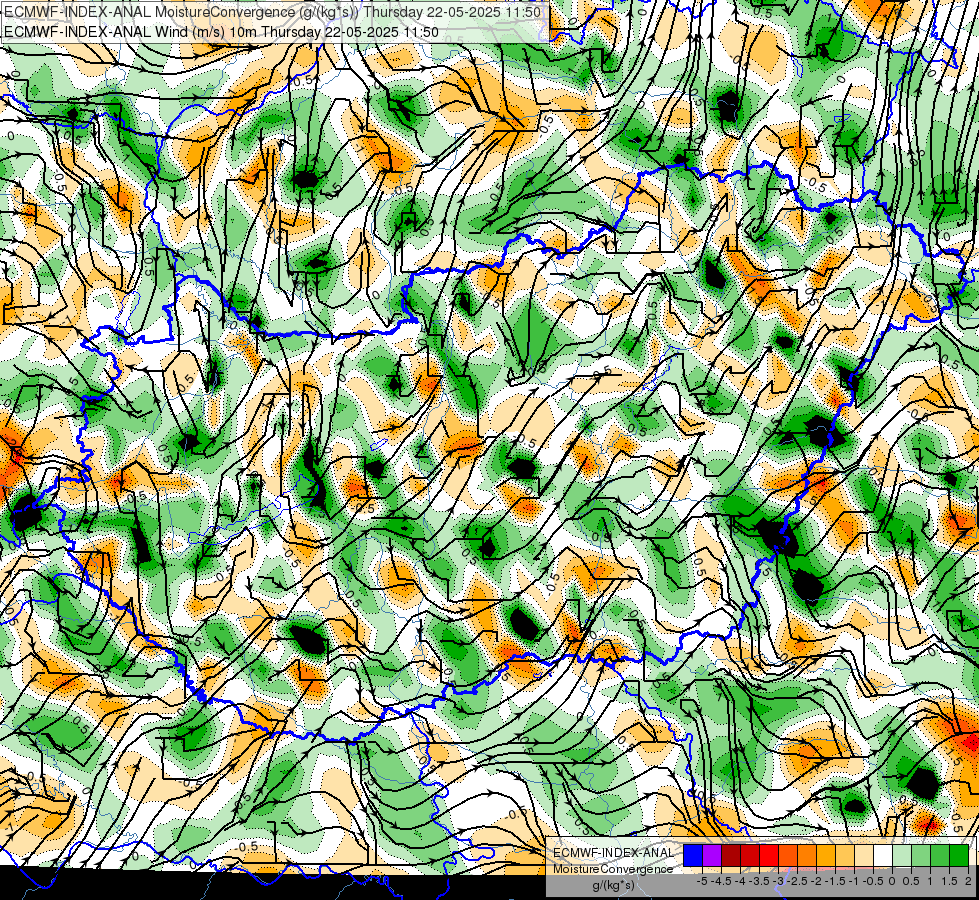Image resolution: width=979 pixels, height=900 pixels.
Task: Click the legend tick label -4.5
Action: coord(722,881)
